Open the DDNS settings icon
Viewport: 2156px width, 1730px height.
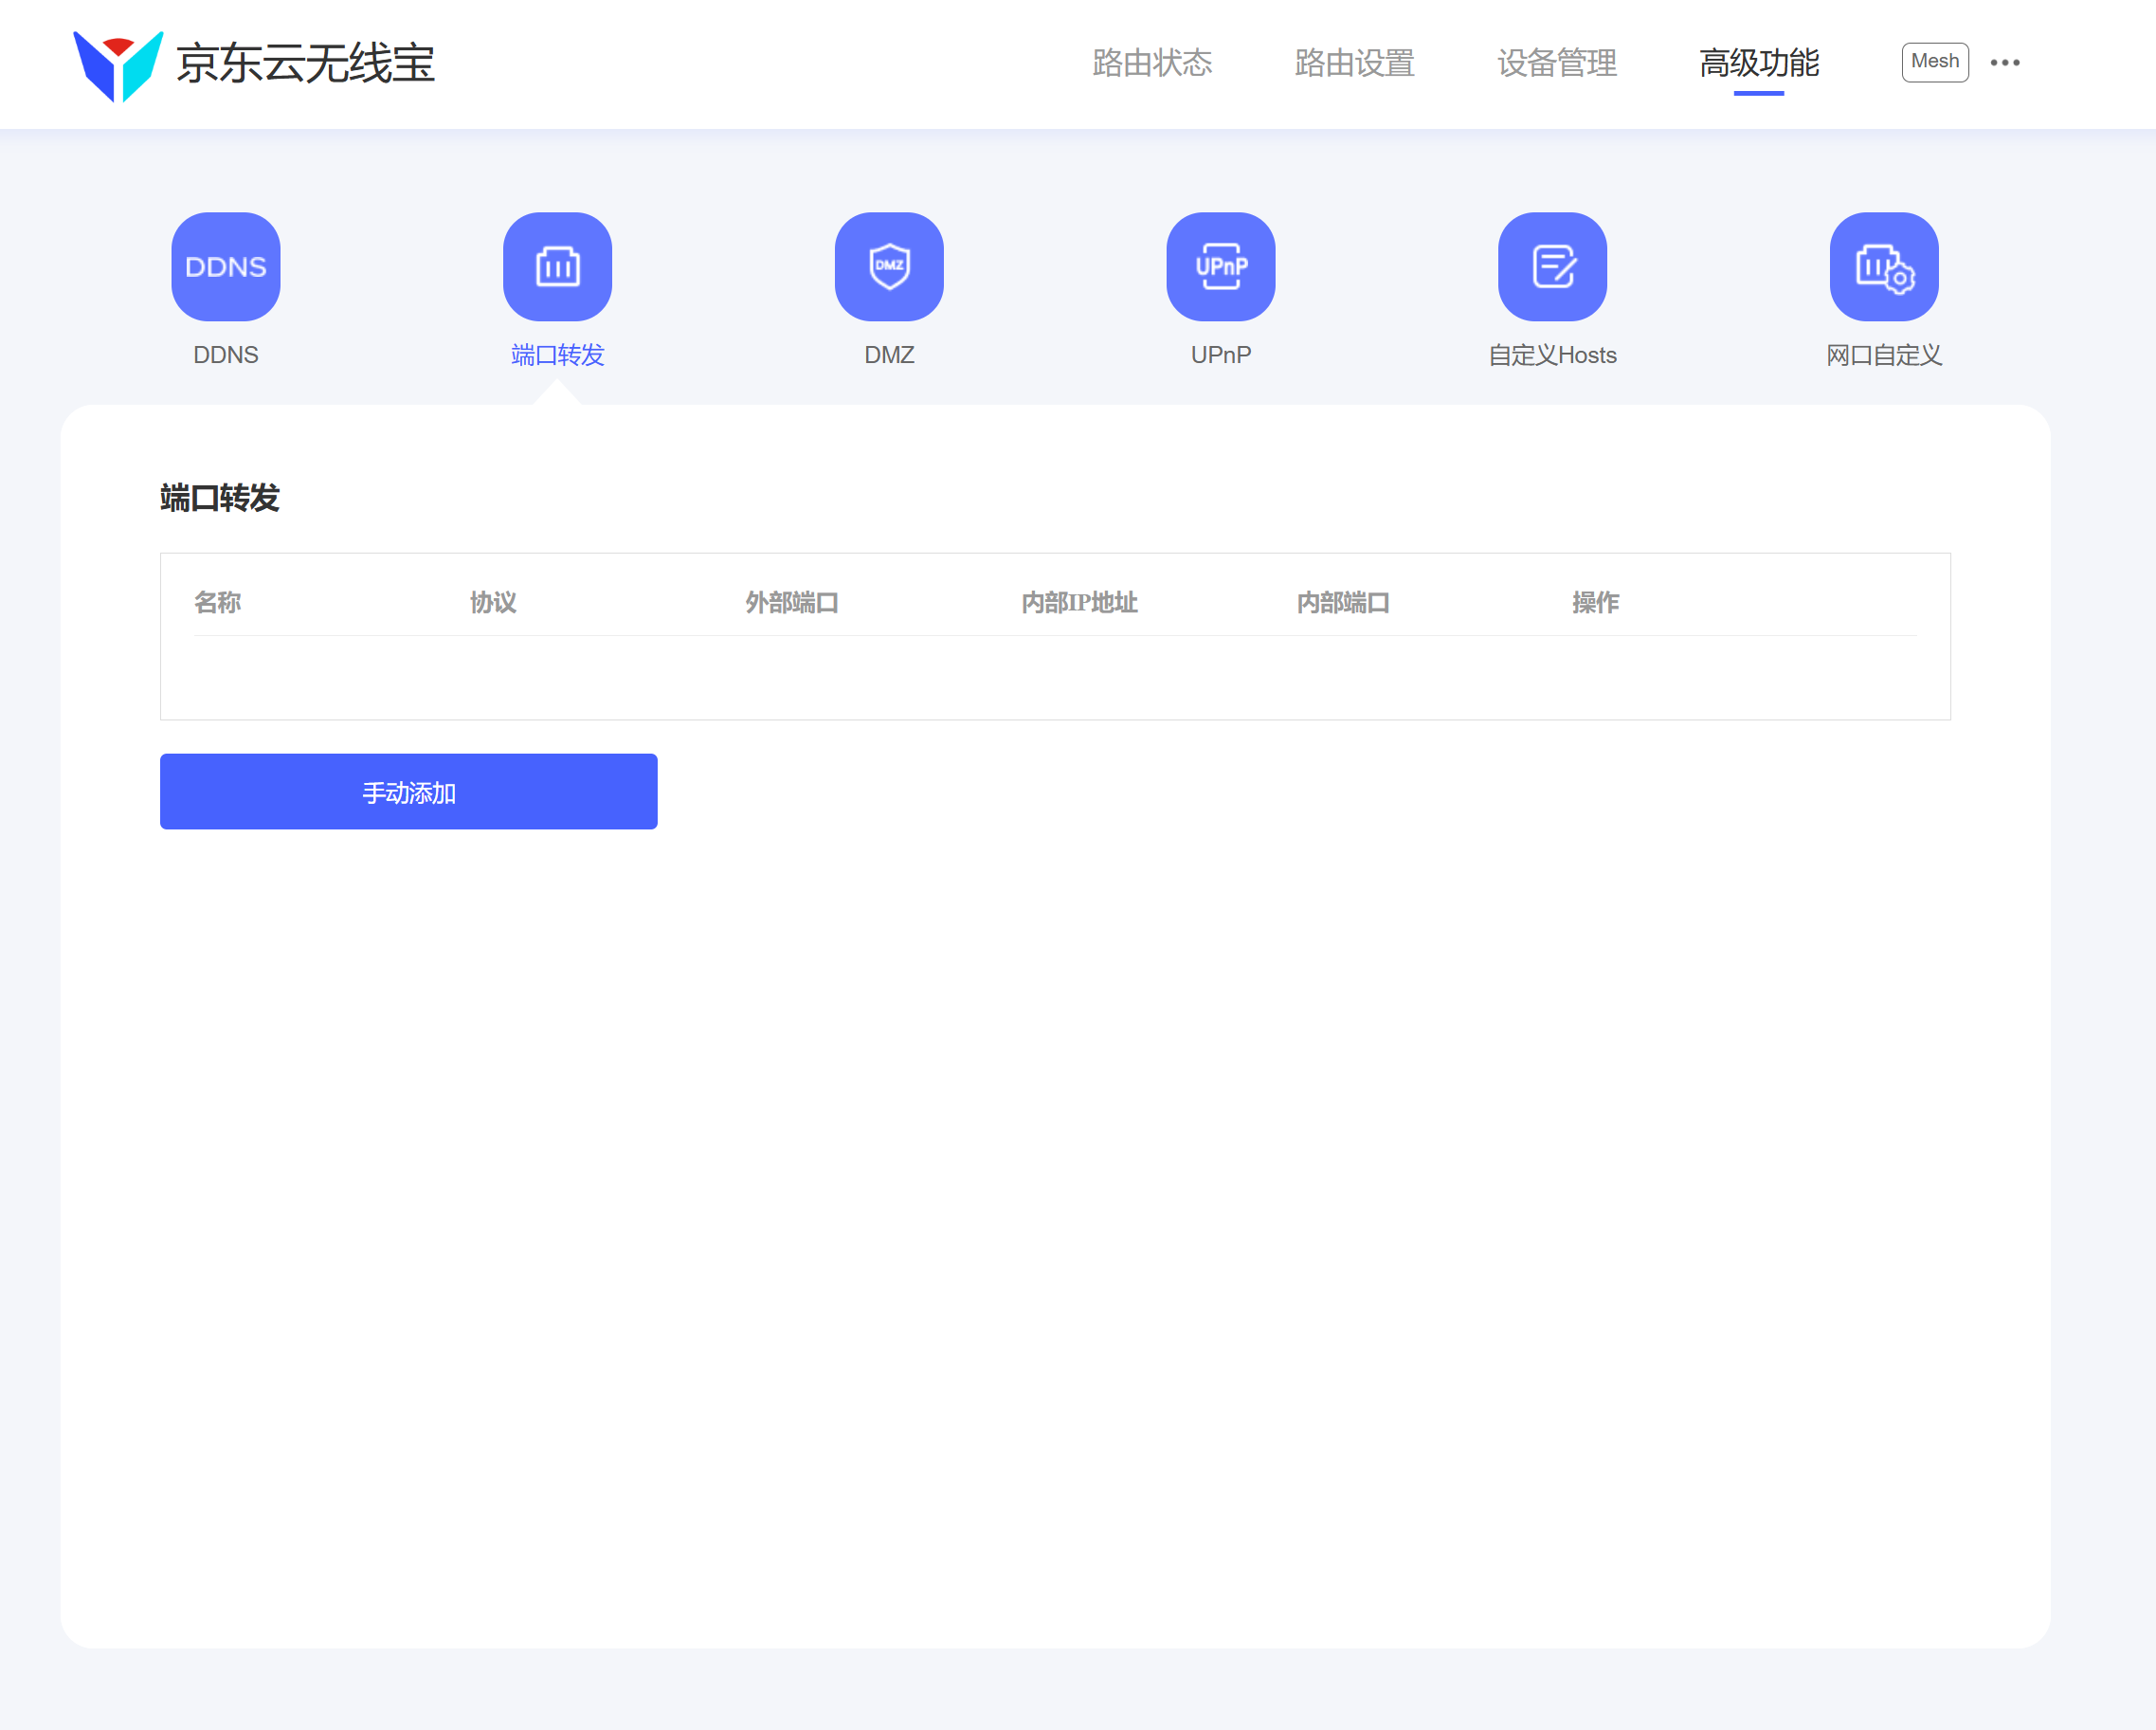tap(226, 266)
